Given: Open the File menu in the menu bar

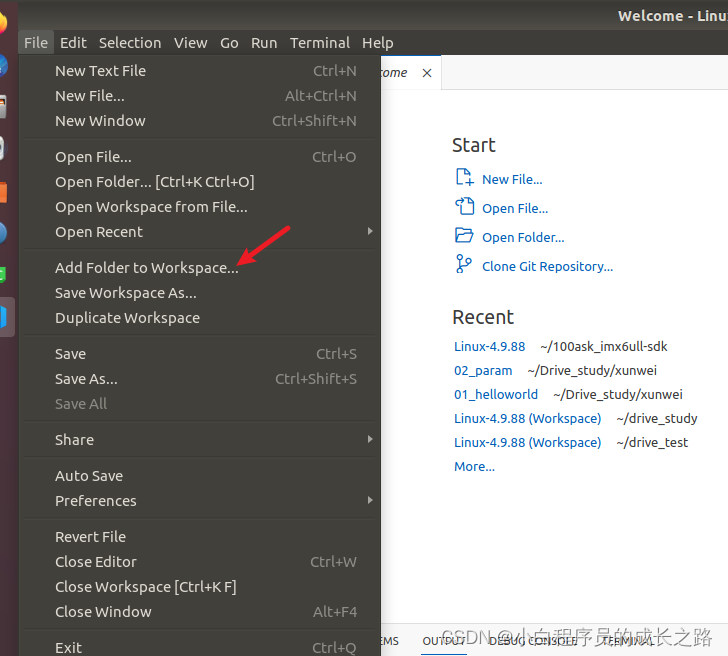Looking at the screenshot, I should (36, 43).
